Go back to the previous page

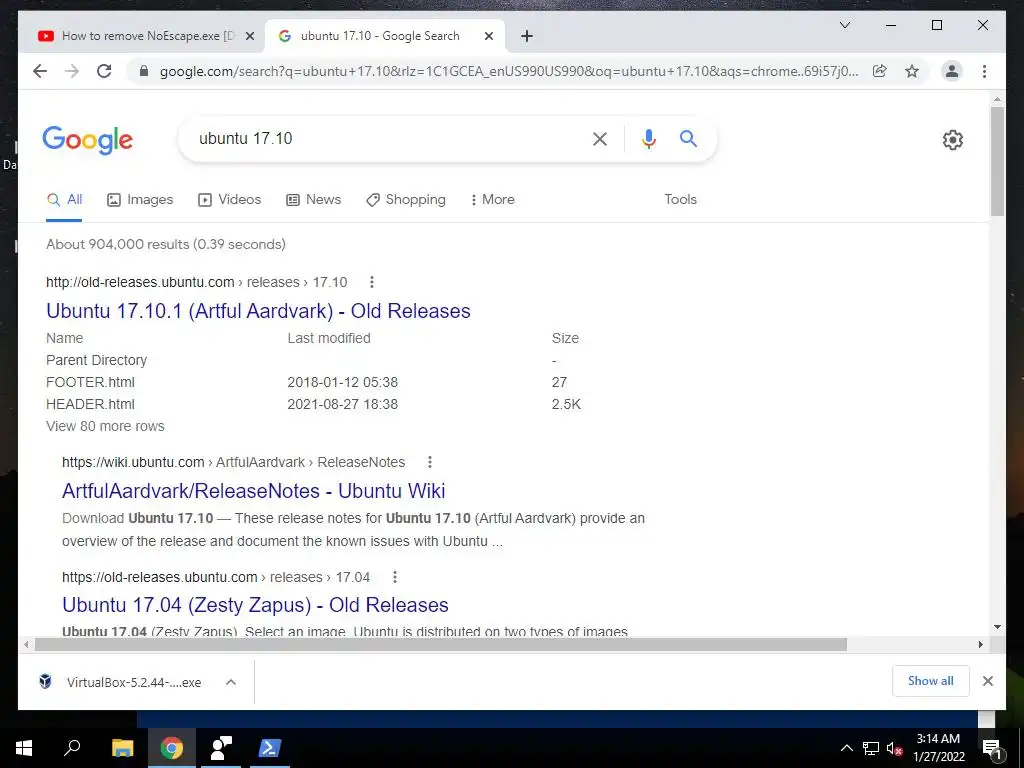pyautogui.click(x=40, y=71)
